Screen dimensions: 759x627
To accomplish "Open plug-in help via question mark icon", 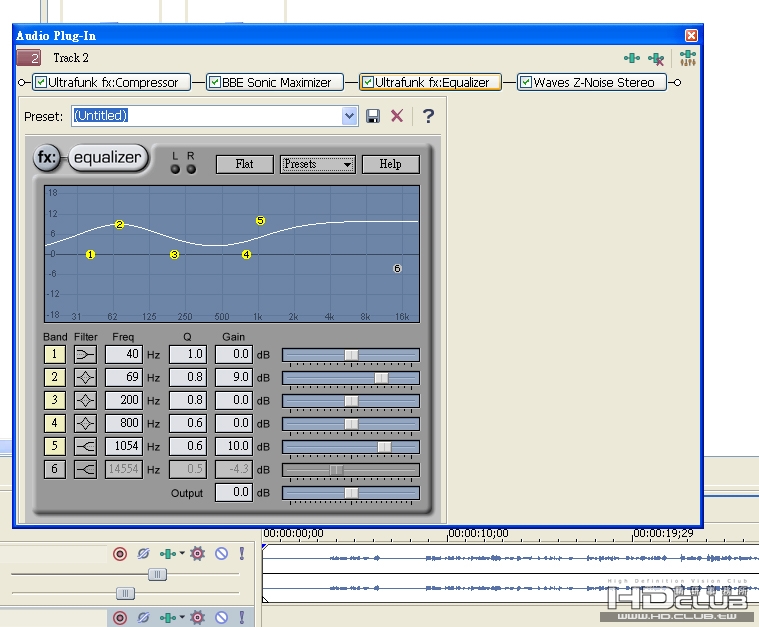I will tap(428, 116).
